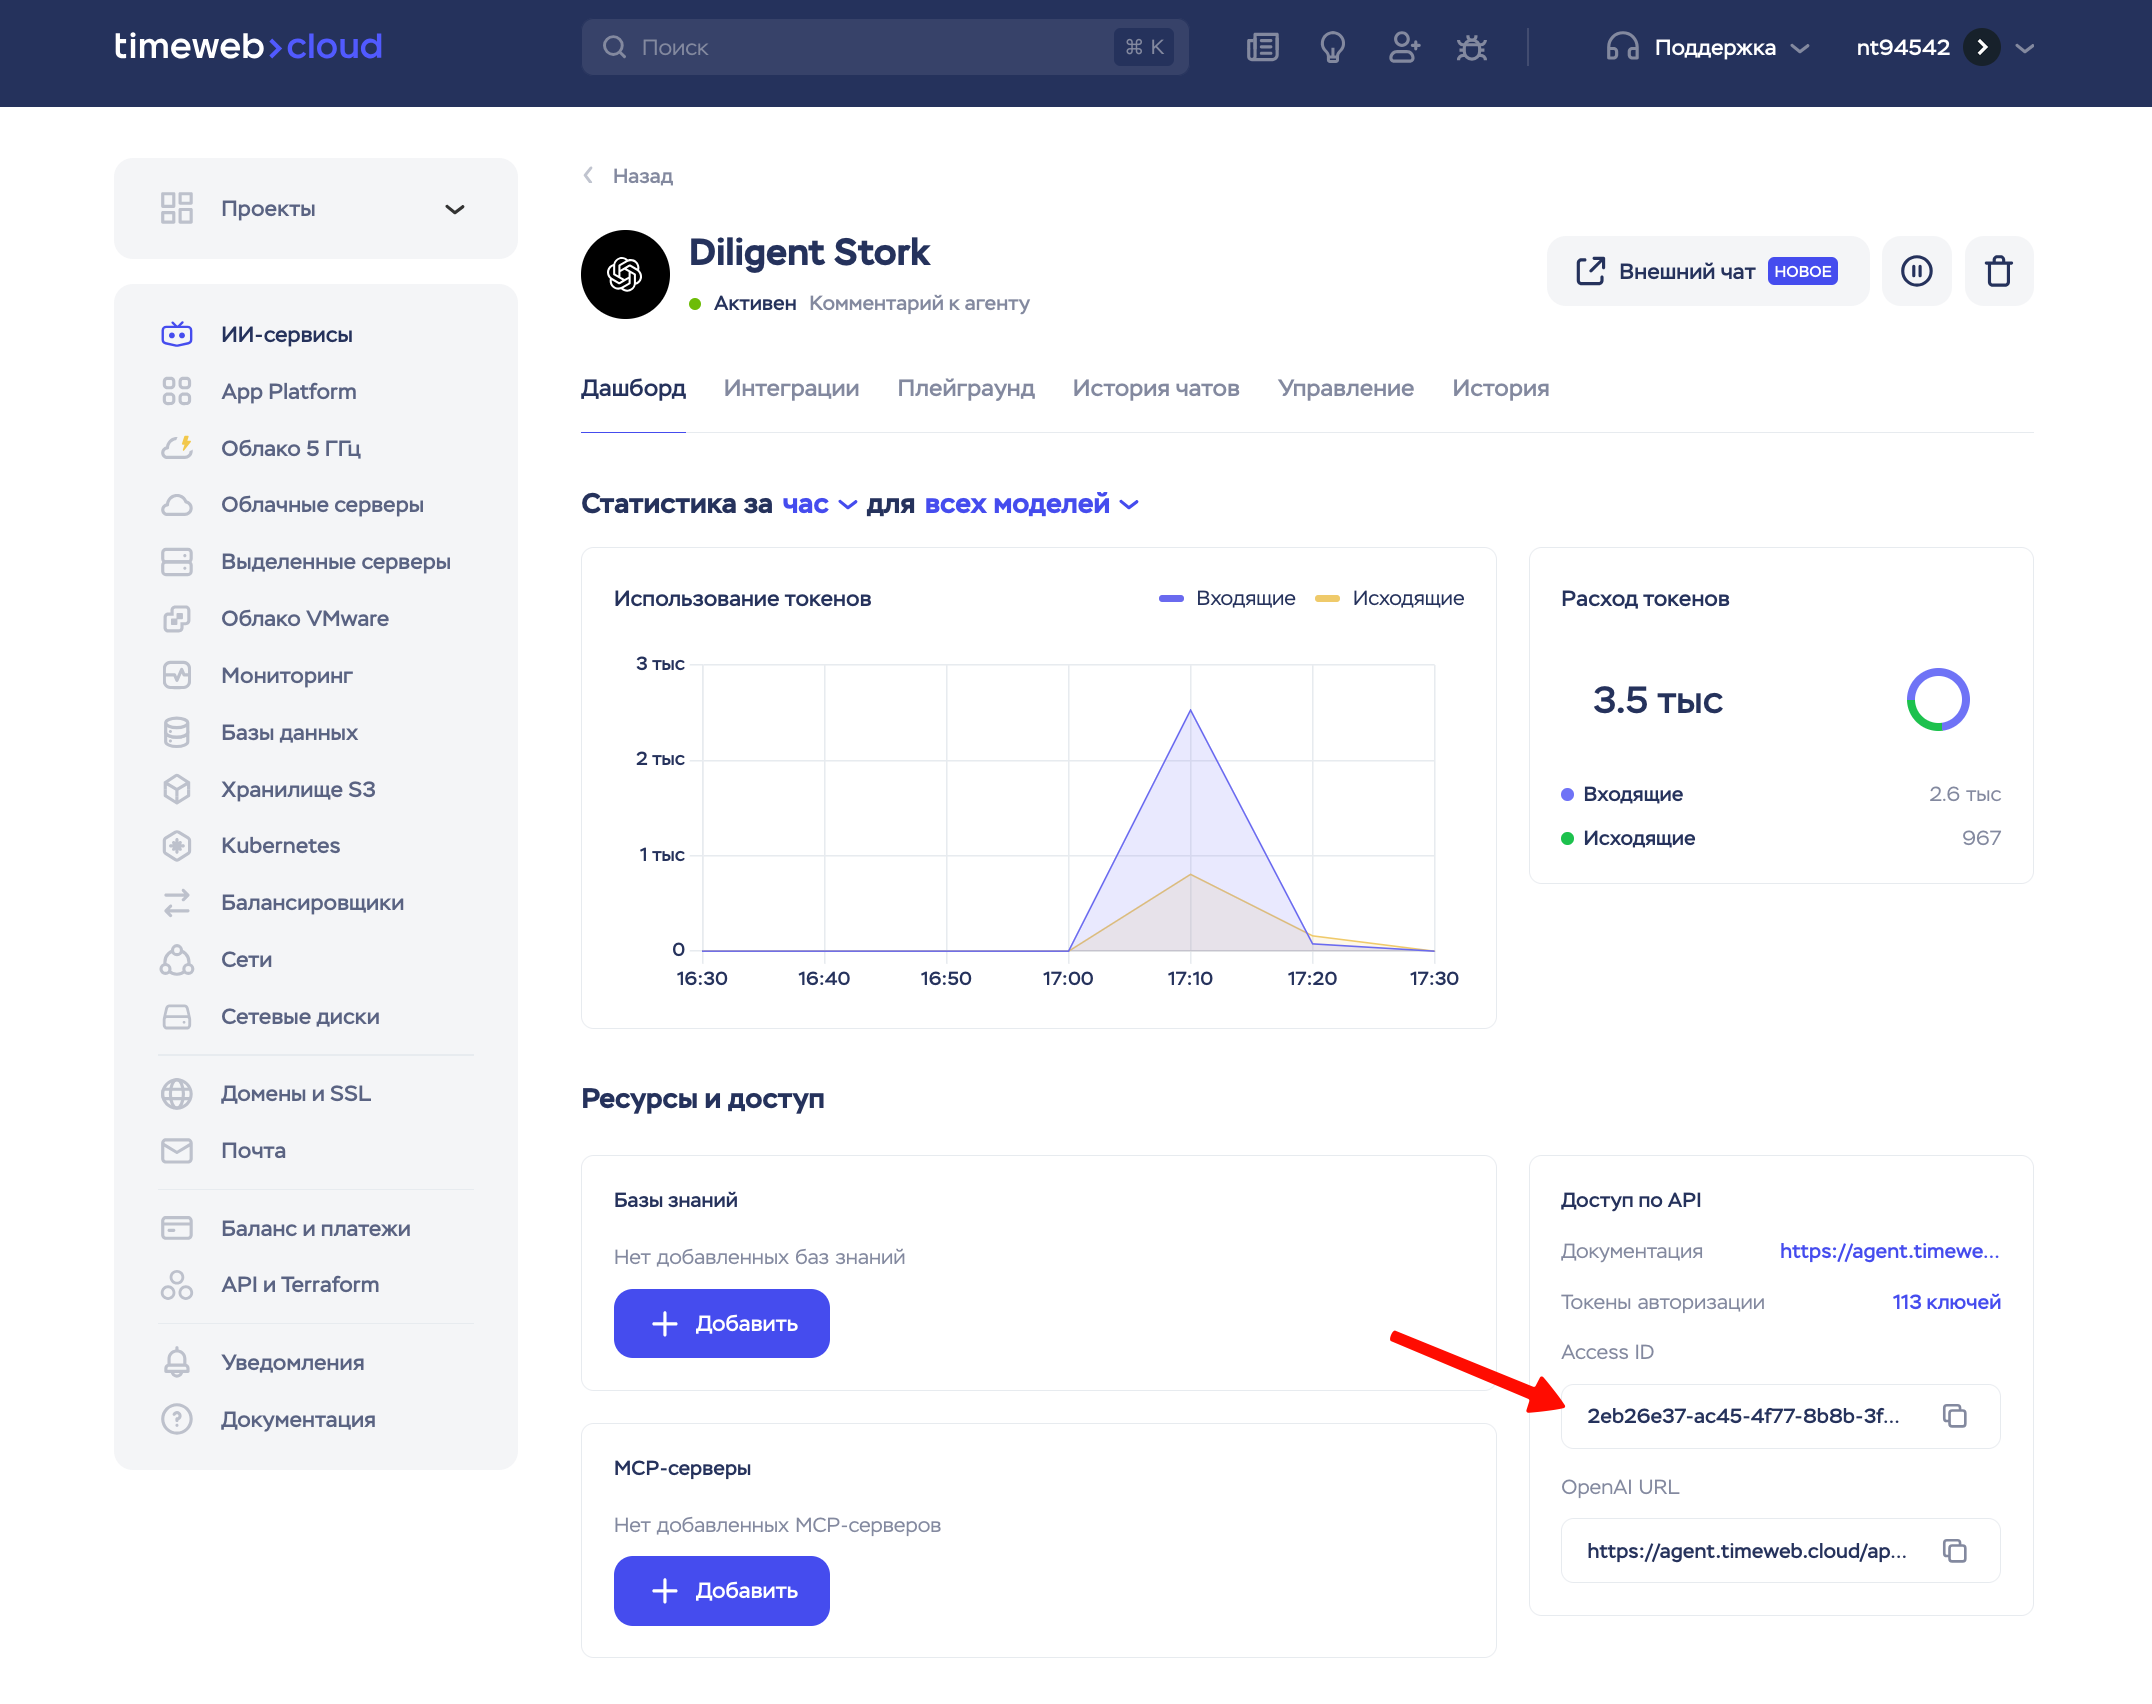This screenshot has height=1704, width=2152.
Task: Focus the Поиск search field
Action: [885, 47]
